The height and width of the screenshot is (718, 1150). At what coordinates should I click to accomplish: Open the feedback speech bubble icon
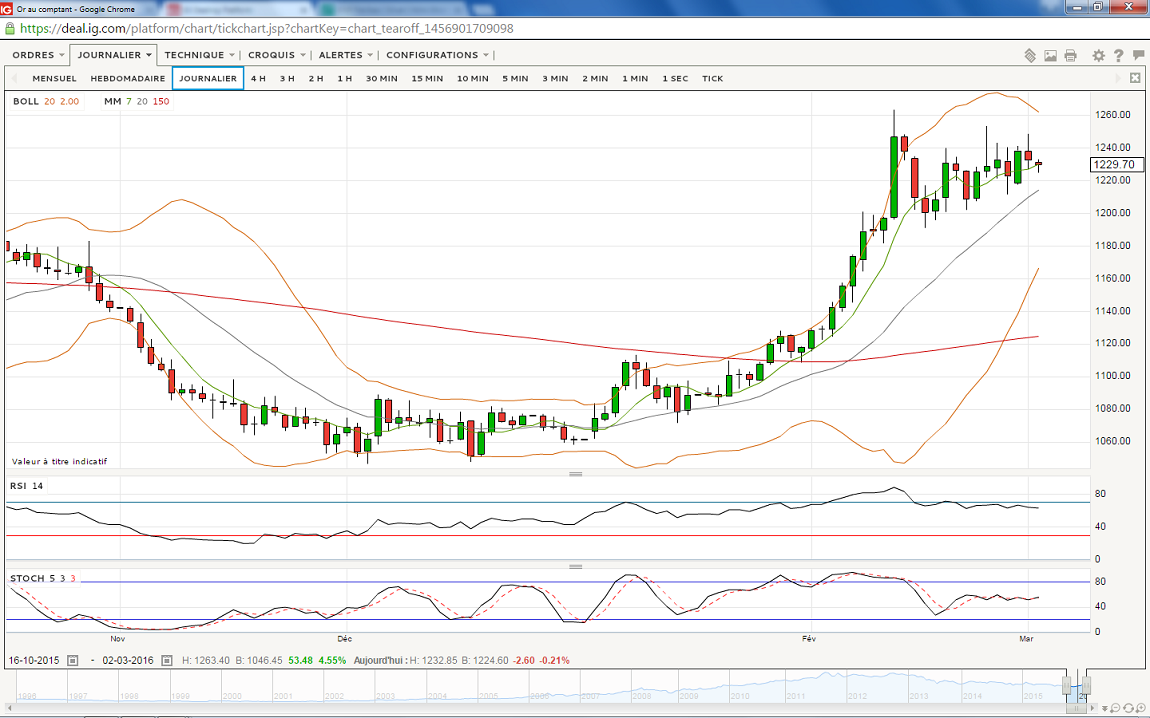pyautogui.click(x=1137, y=56)
